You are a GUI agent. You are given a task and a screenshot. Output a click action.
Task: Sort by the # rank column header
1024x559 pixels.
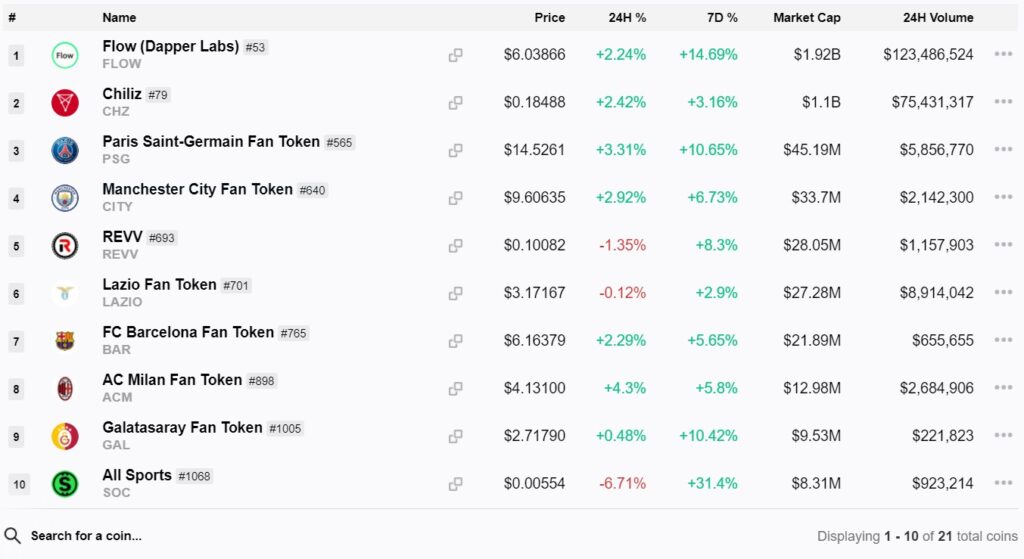[x=12, y=18]
